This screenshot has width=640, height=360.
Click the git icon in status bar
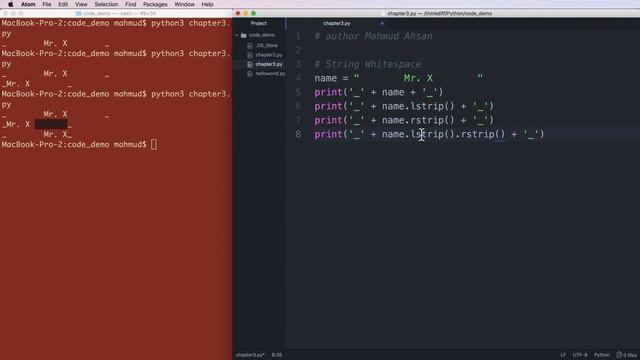619,355
